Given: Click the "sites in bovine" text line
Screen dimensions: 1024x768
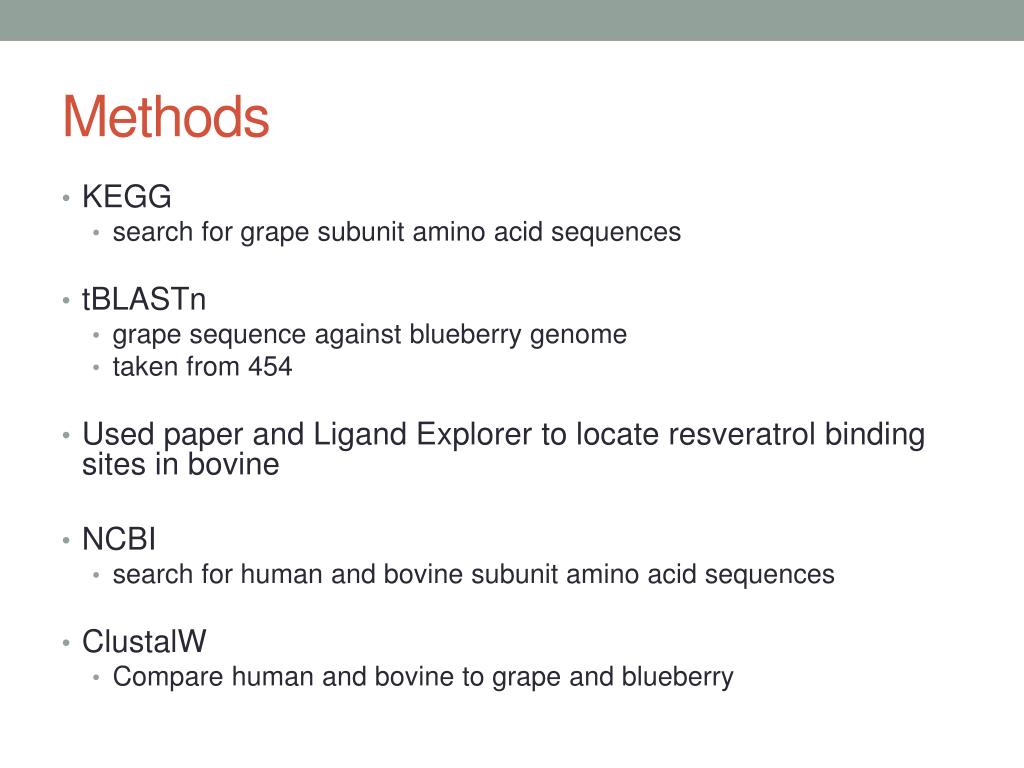Looking at the screenshot, I should [180, 465].
